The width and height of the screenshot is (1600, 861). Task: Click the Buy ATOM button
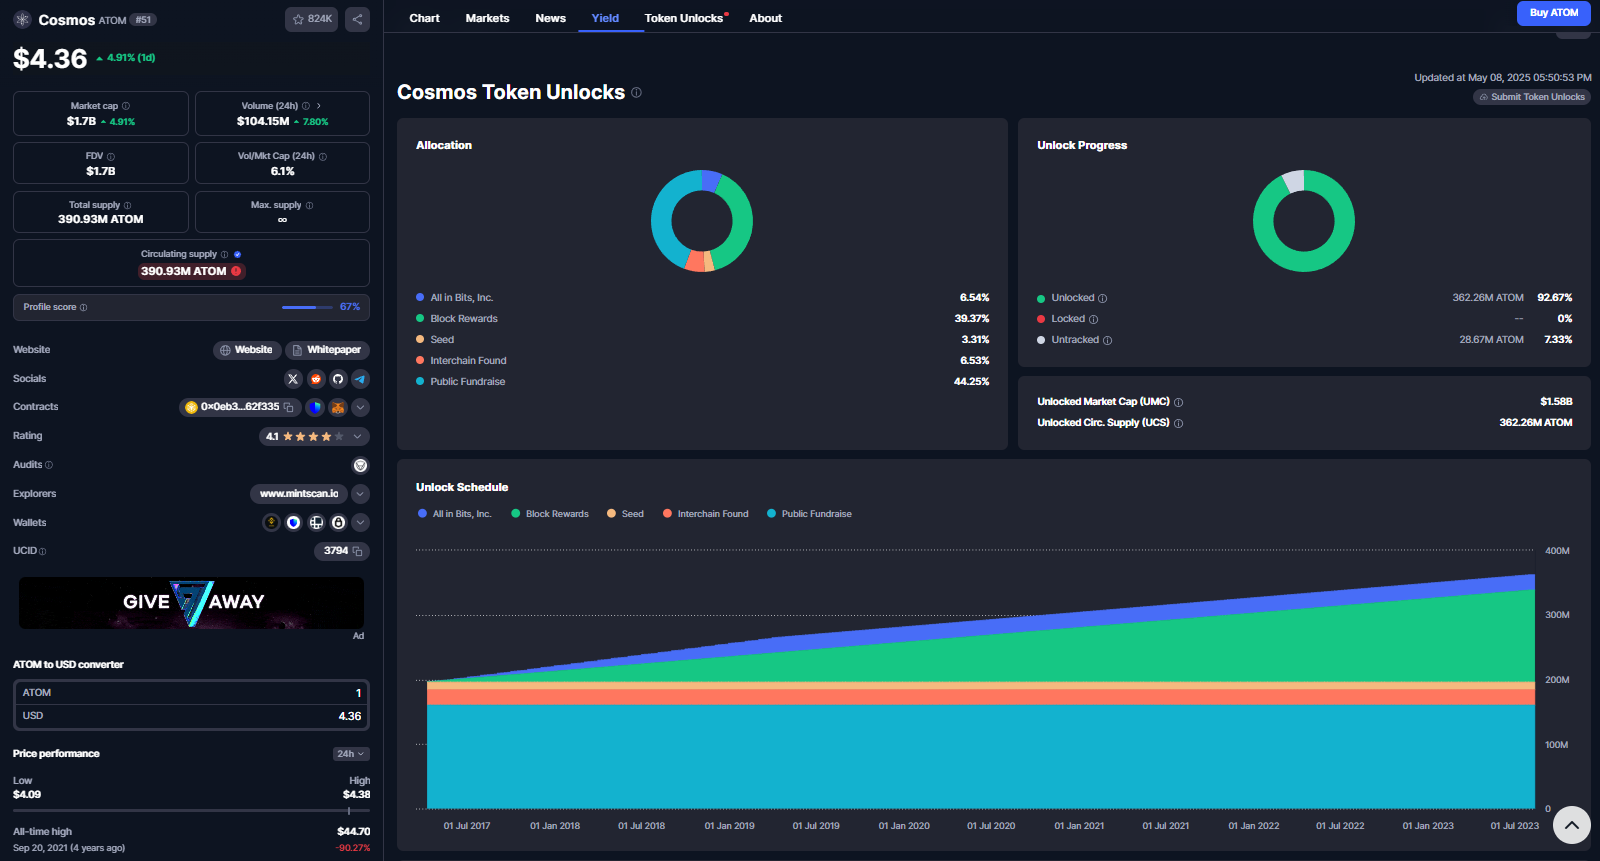pyautogui.click(x=1554, y=13)
